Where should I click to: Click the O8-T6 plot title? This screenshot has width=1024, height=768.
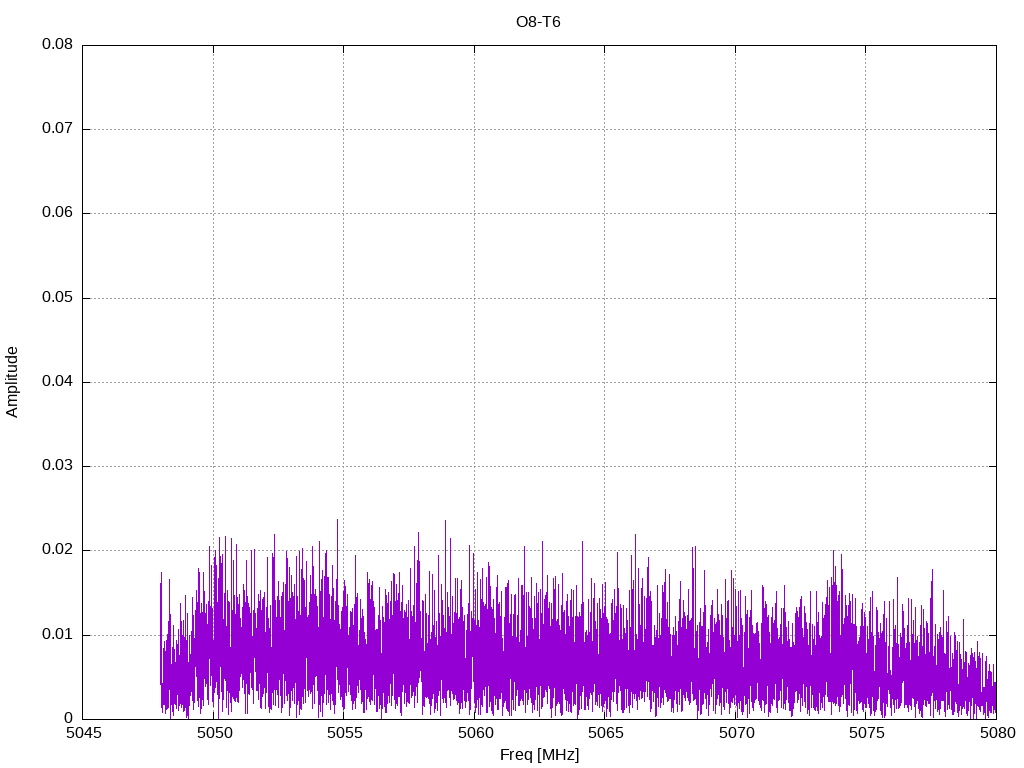538,22
